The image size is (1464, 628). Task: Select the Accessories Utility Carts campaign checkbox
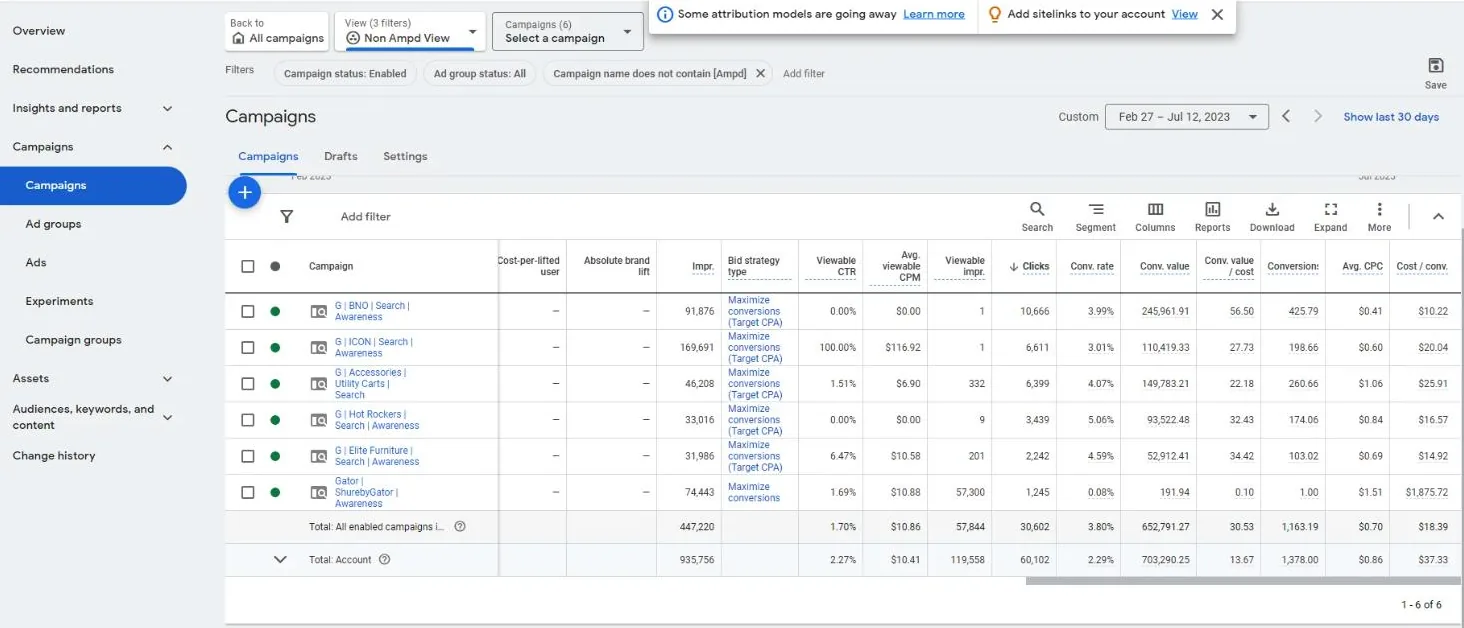coord(248,384)
